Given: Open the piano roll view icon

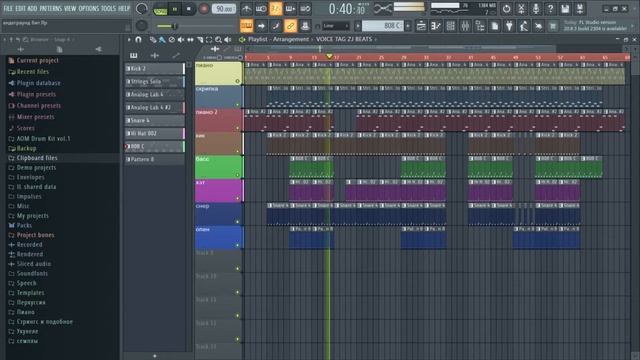Looking at the screenshot, I should pos(436,26).
